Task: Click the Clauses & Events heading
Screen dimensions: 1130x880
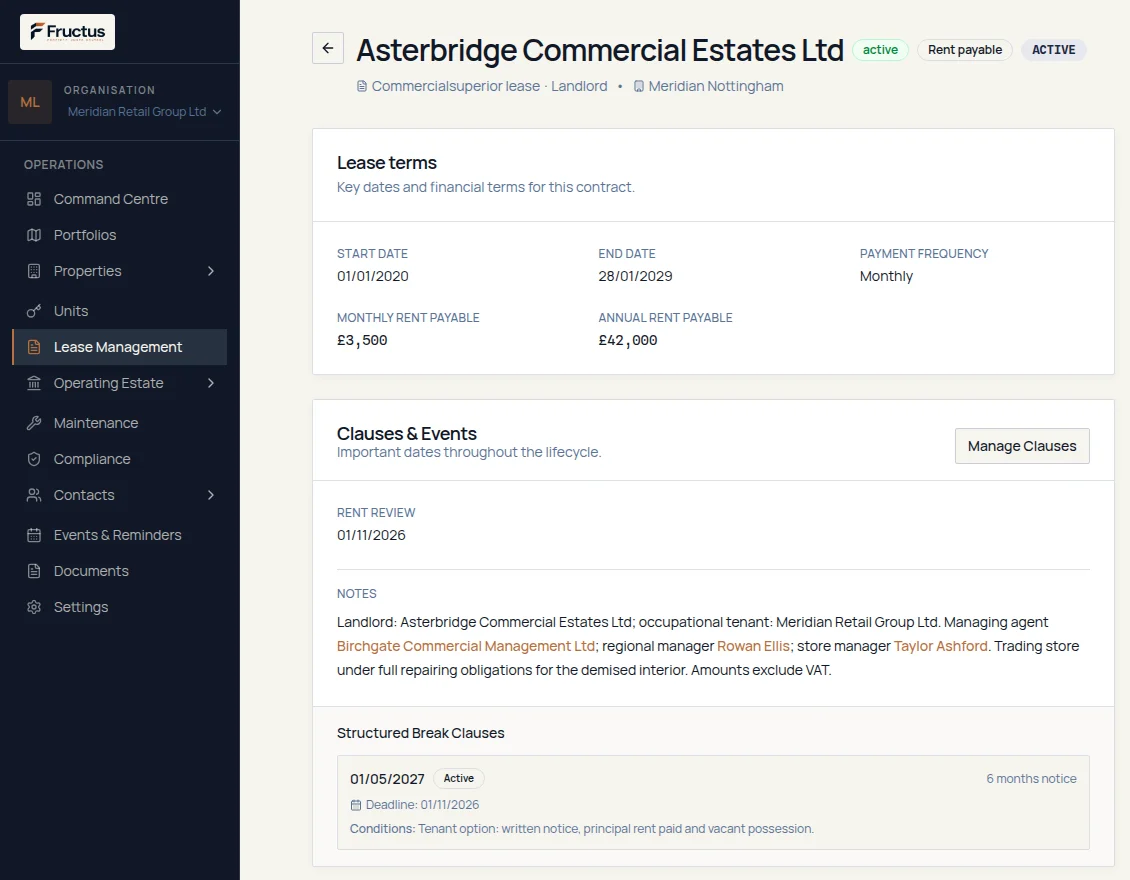Action: coord(406,433)
